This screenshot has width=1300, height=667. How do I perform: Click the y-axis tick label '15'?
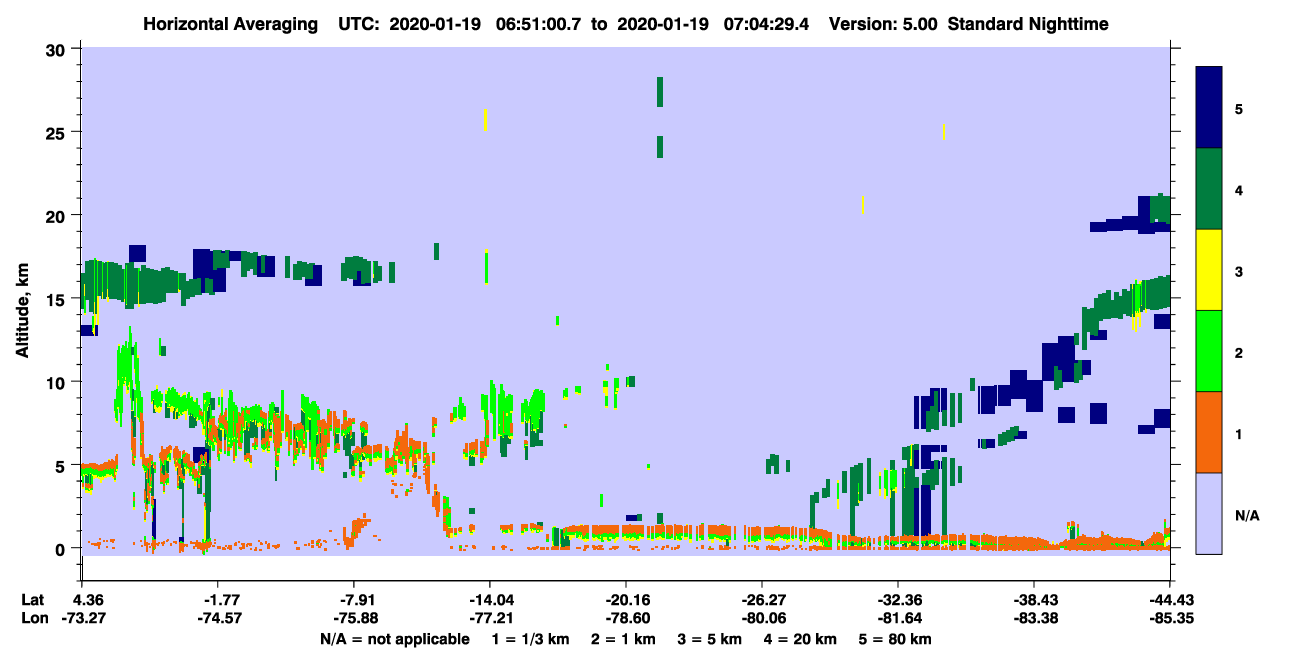click(x=57, y=299)
